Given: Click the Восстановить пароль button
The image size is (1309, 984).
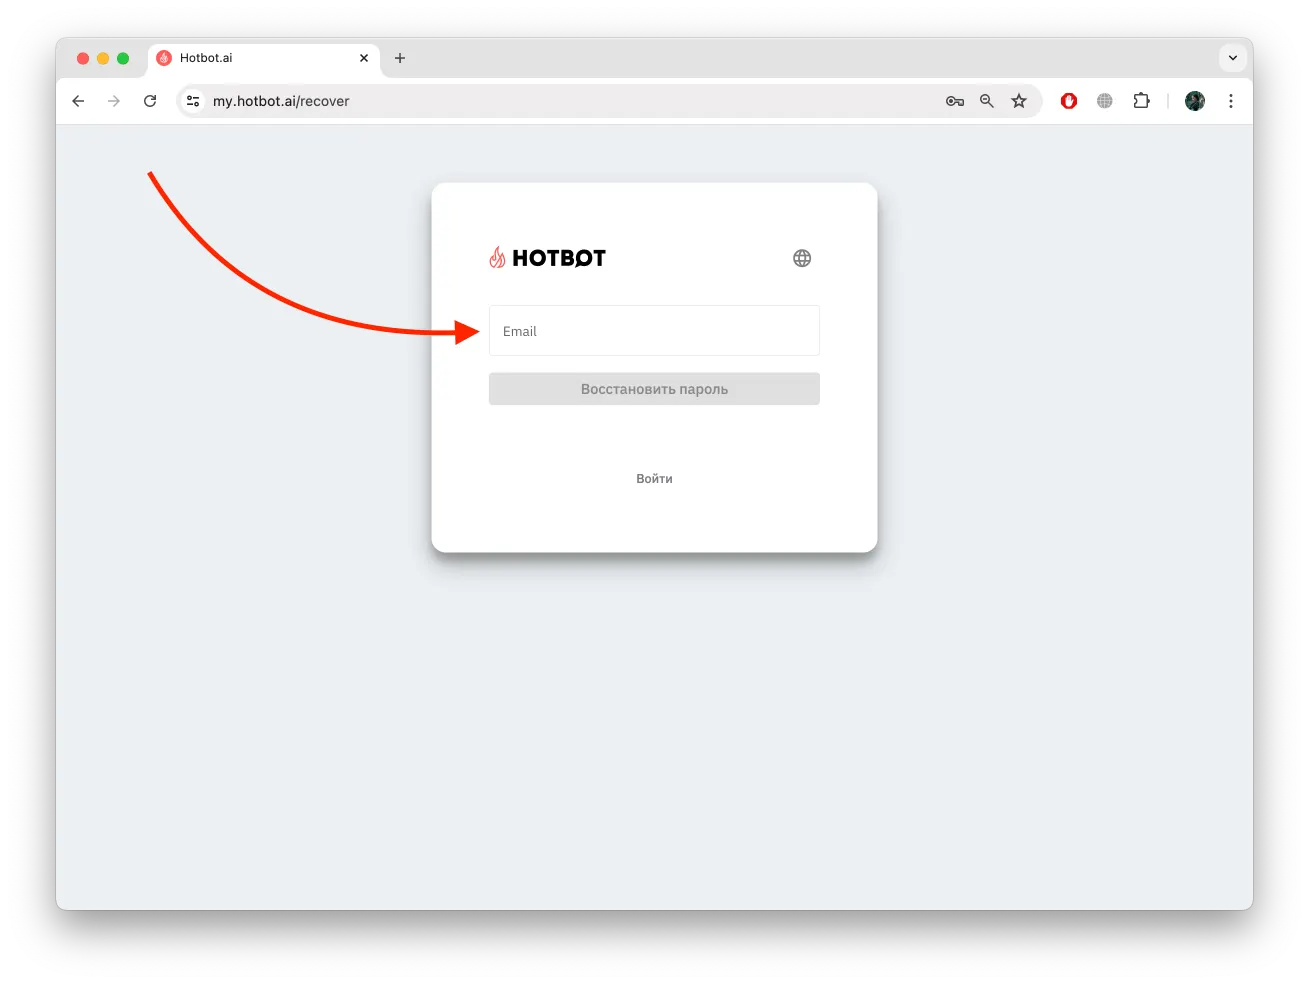Looking at the screenshot, I should pyautogui.click(x=654, y=389).
